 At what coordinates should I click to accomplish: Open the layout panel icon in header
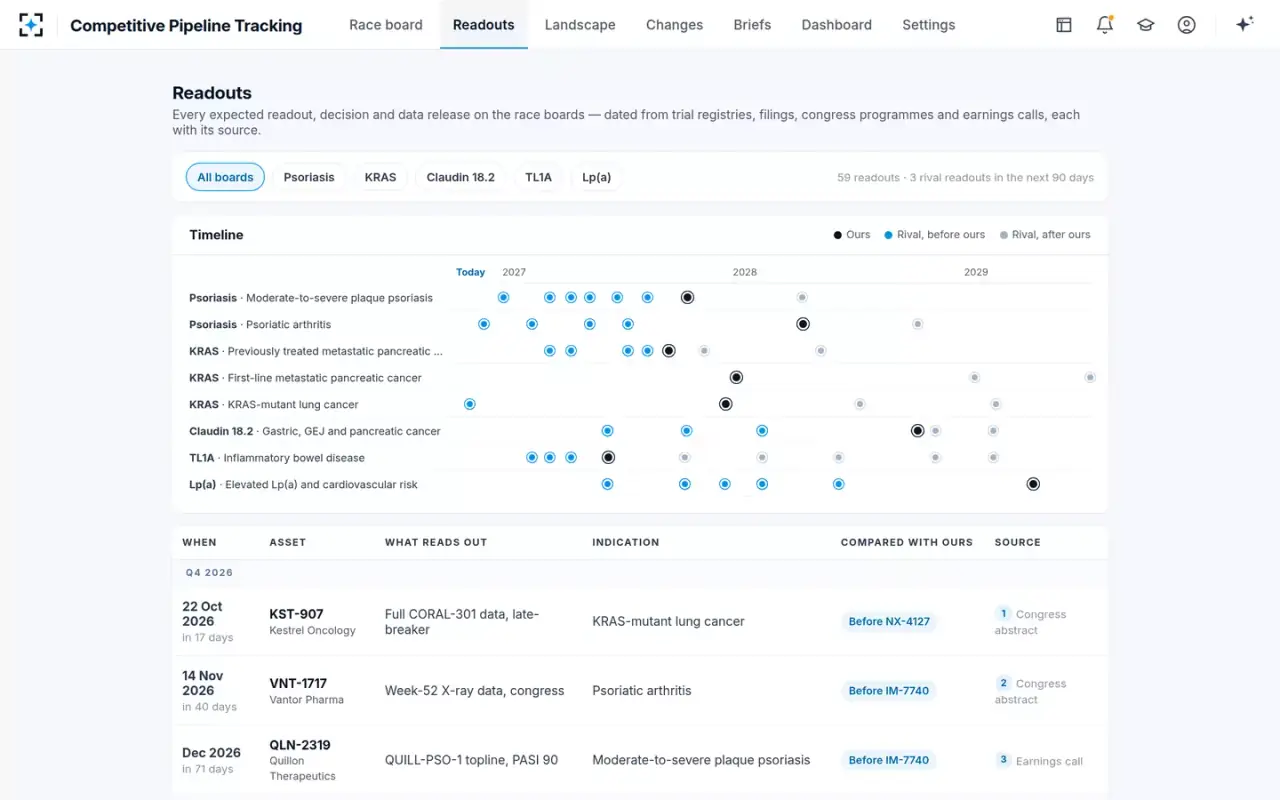tap(1064, 25)
